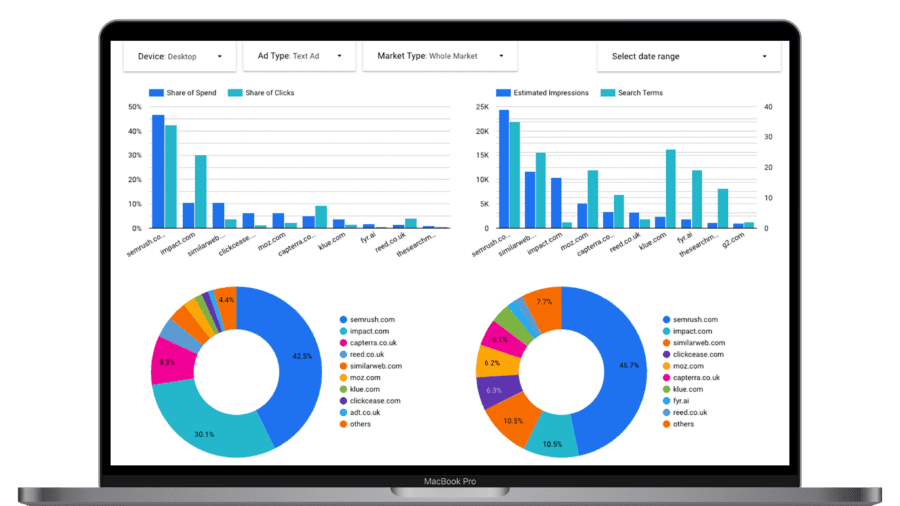Click semrush.com in the right donut legend
The width and height of the screenshot is (900, 506).
[x=690, y=320]
